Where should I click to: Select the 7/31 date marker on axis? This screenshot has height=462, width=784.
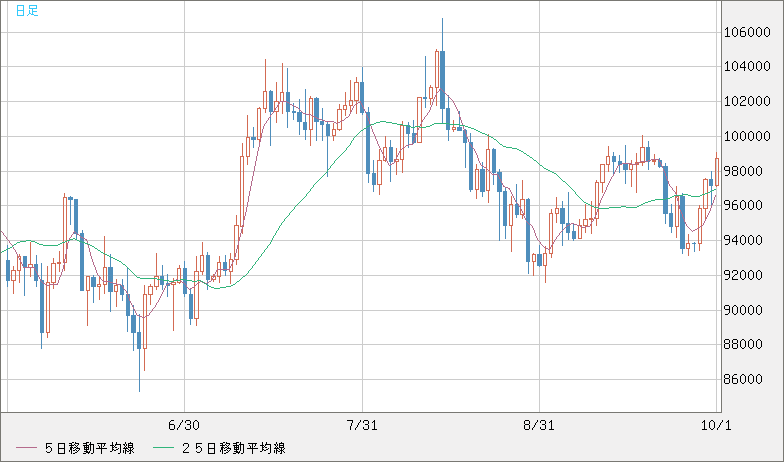coord(361,424)
